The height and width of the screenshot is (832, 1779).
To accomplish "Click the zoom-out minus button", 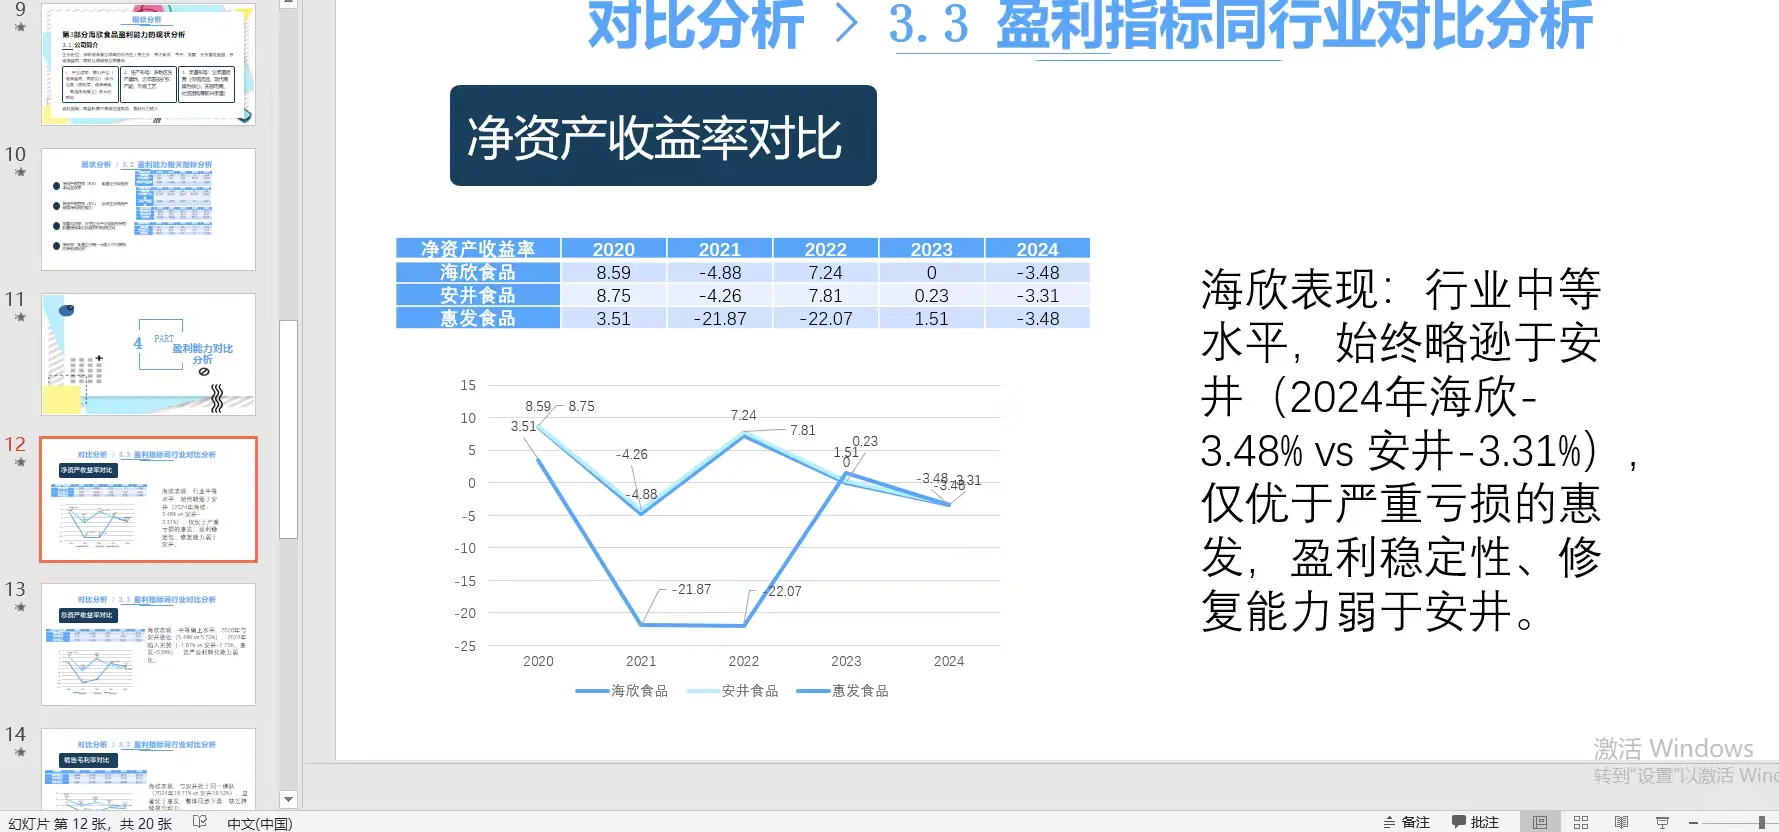I will (1694, 822).
